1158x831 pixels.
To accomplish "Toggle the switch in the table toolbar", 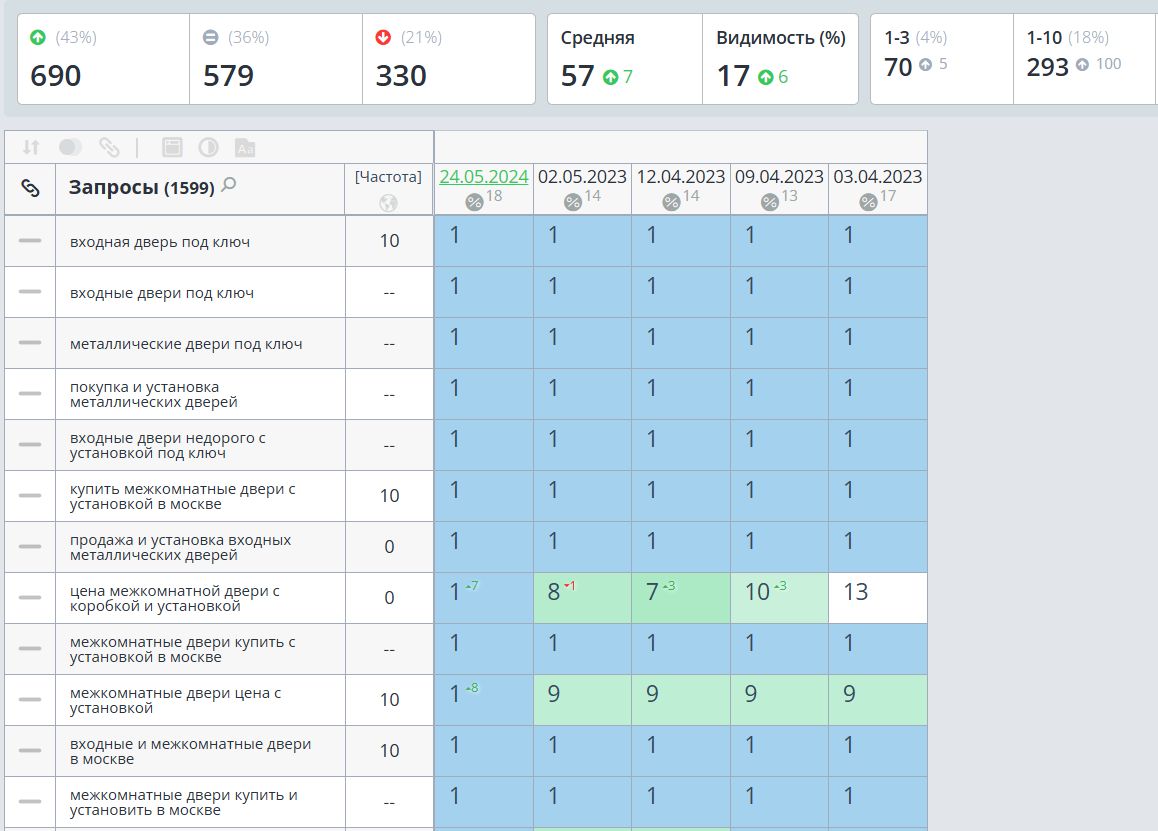I will pyautogui.click(x=70, y=147).
